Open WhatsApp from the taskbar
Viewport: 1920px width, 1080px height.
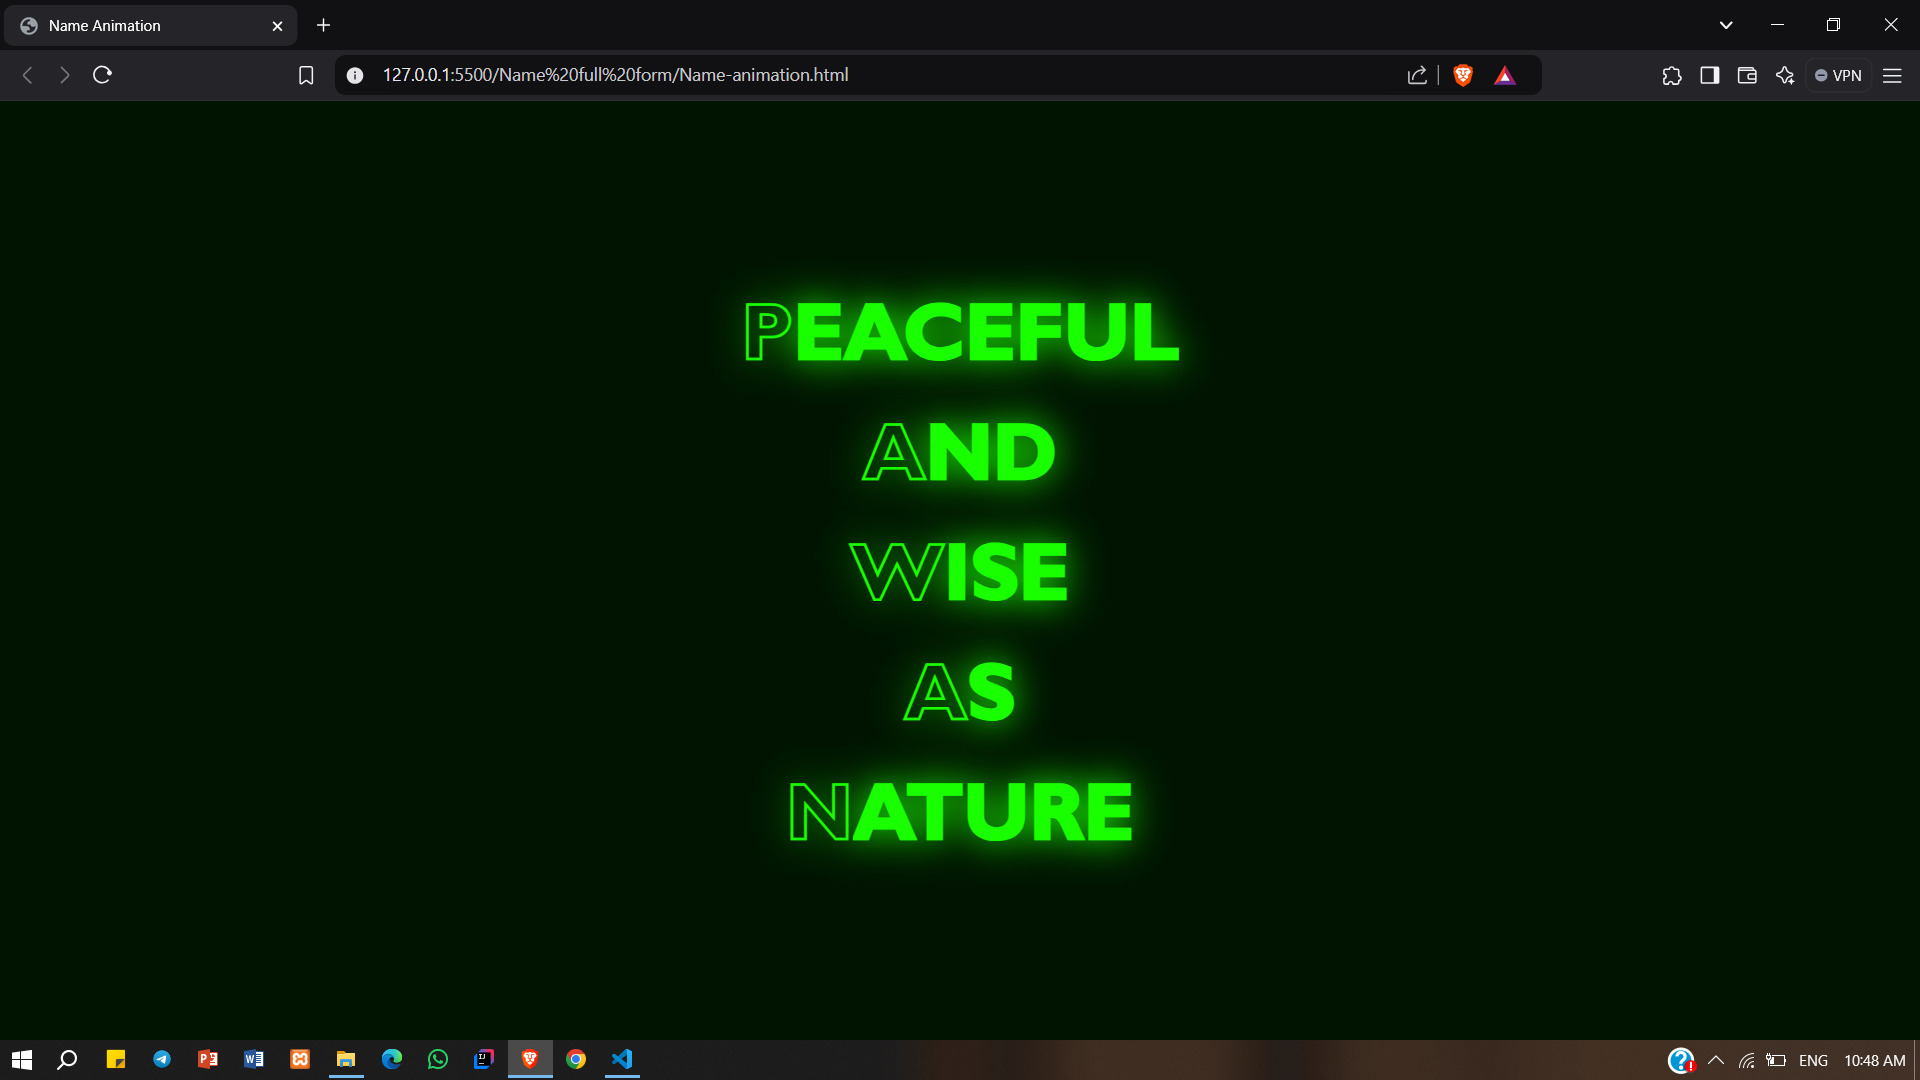[x=438, y=1059]
